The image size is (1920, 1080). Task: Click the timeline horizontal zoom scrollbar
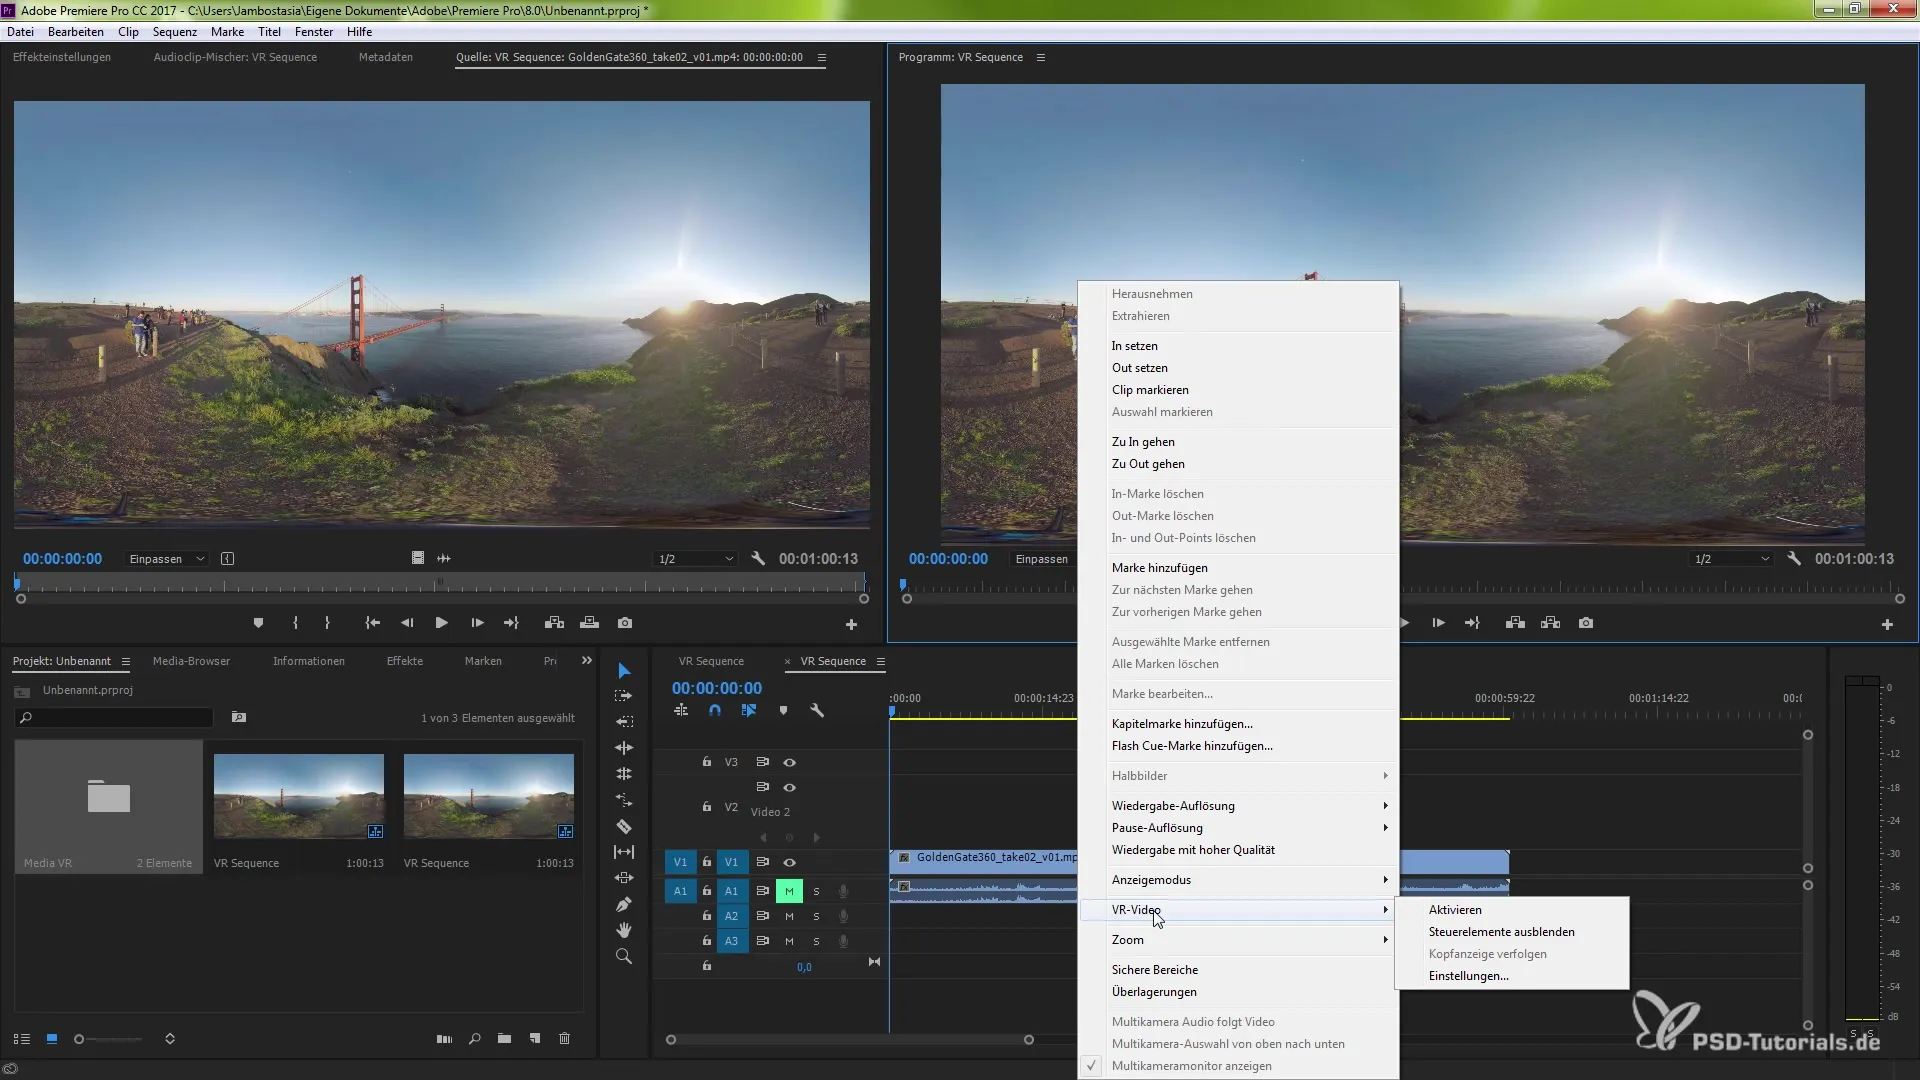click(x=850, y=1040)
